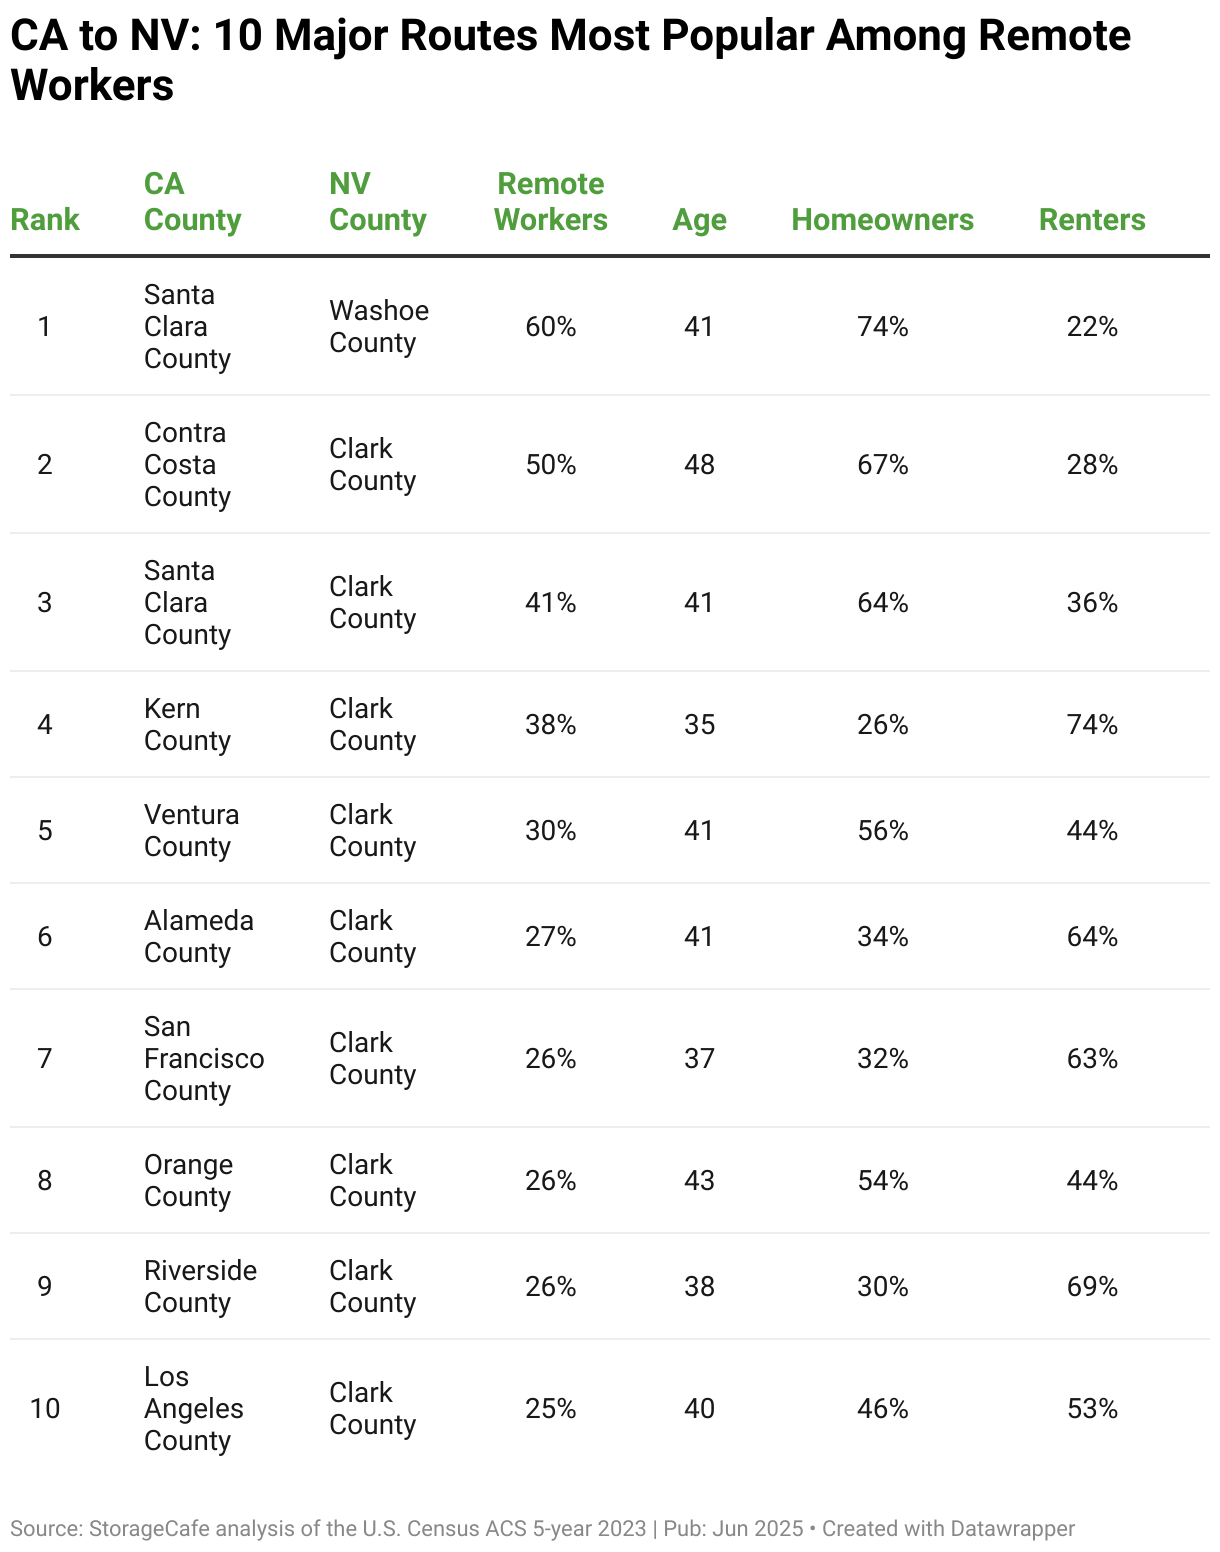Viewport: 1220px width, 1552px height.
Task: Select the 74% renters value for Kern
Action: coord(1092,725)
